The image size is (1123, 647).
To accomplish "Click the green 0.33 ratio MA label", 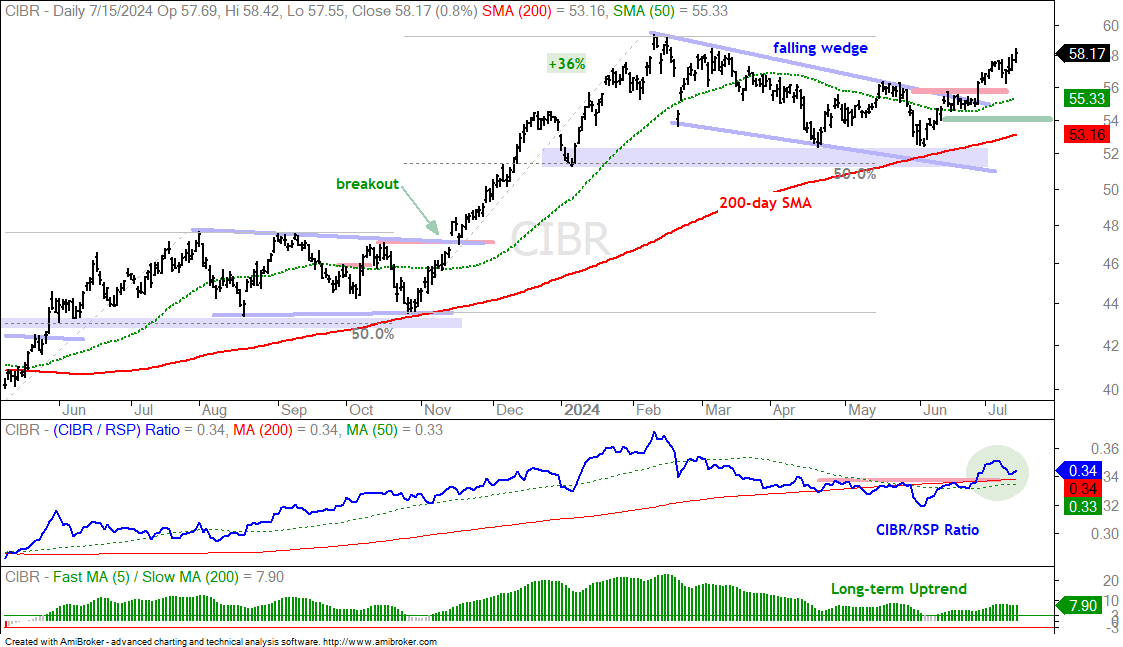I will [1084, 507].
